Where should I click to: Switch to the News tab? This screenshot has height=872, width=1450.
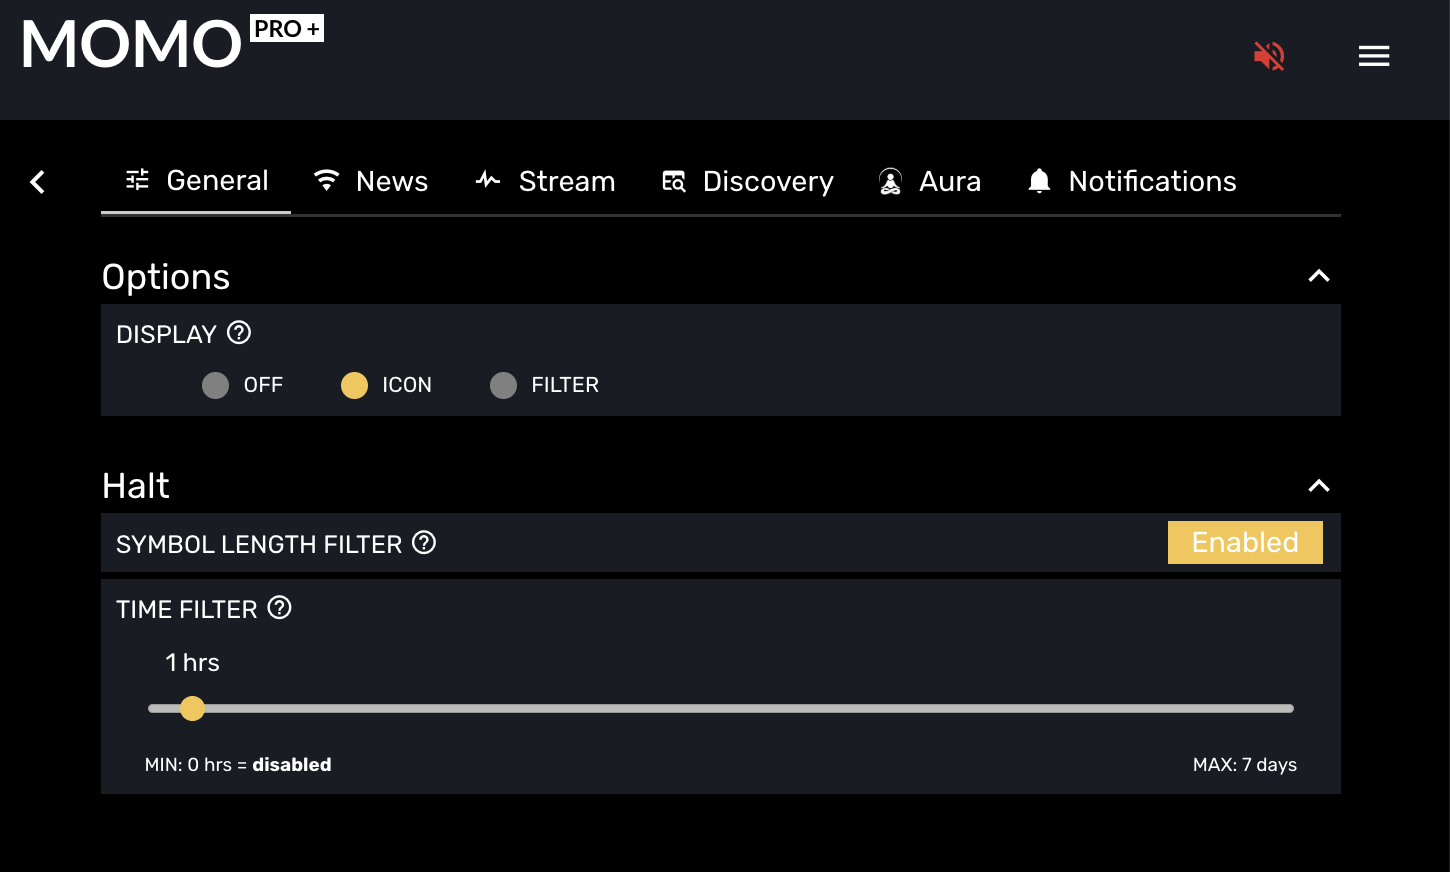click(371, 181)
